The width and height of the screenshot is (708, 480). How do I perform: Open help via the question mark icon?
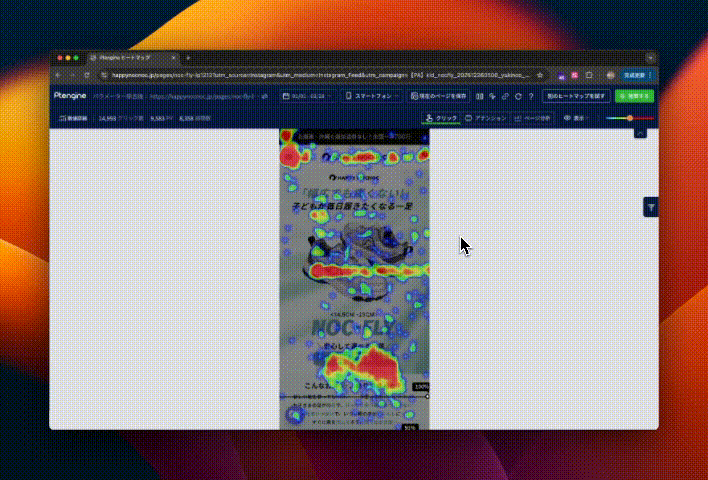point(531,96)
